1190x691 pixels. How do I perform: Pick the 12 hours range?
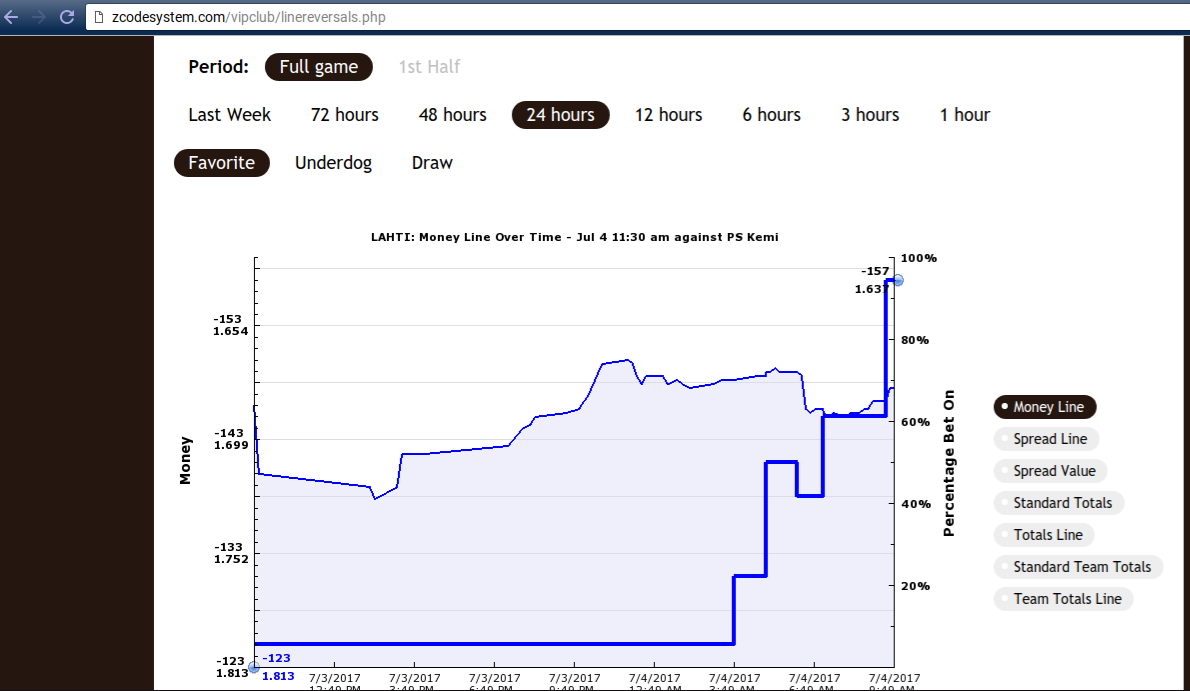(669, 115)
